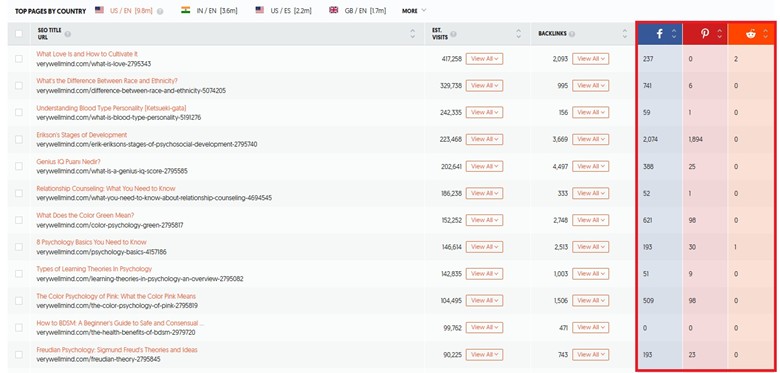This screenshot has height=373, width=780.
Task: Open The Color Psychology of Pink link
Action: click(x=116, y=296)
